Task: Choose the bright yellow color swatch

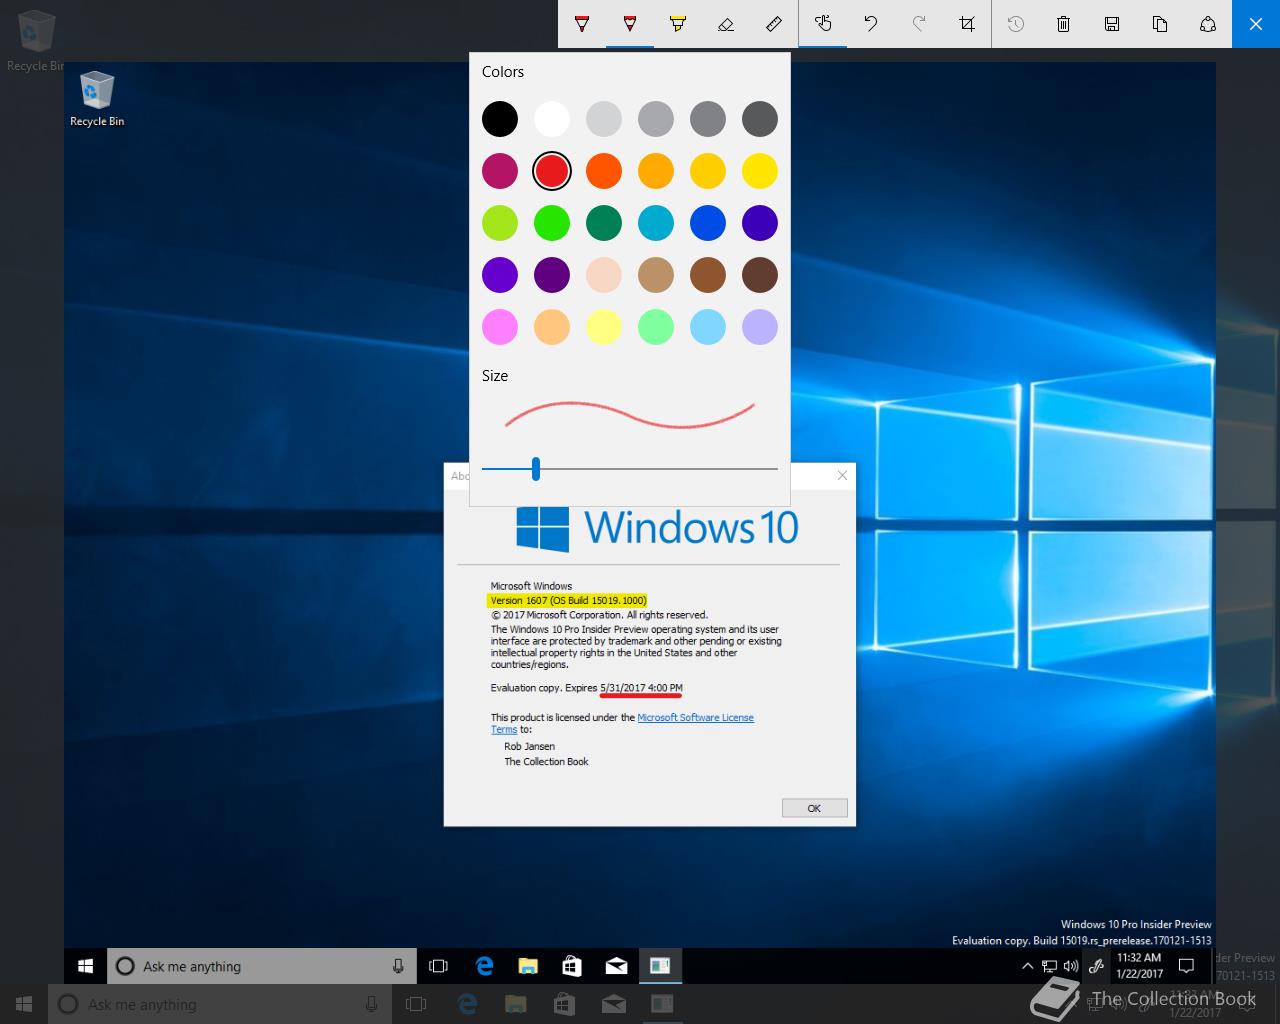Action: (760, 171)
